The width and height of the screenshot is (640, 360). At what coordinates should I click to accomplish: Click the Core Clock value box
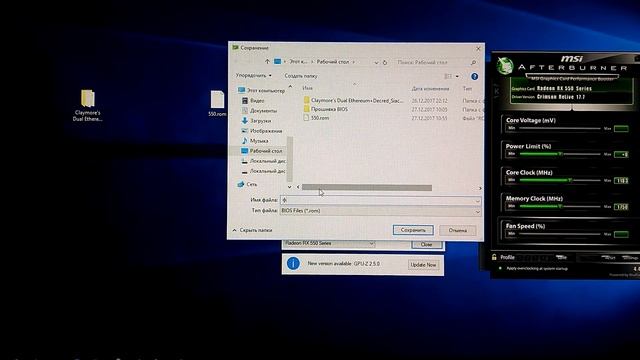coord(621,180)
